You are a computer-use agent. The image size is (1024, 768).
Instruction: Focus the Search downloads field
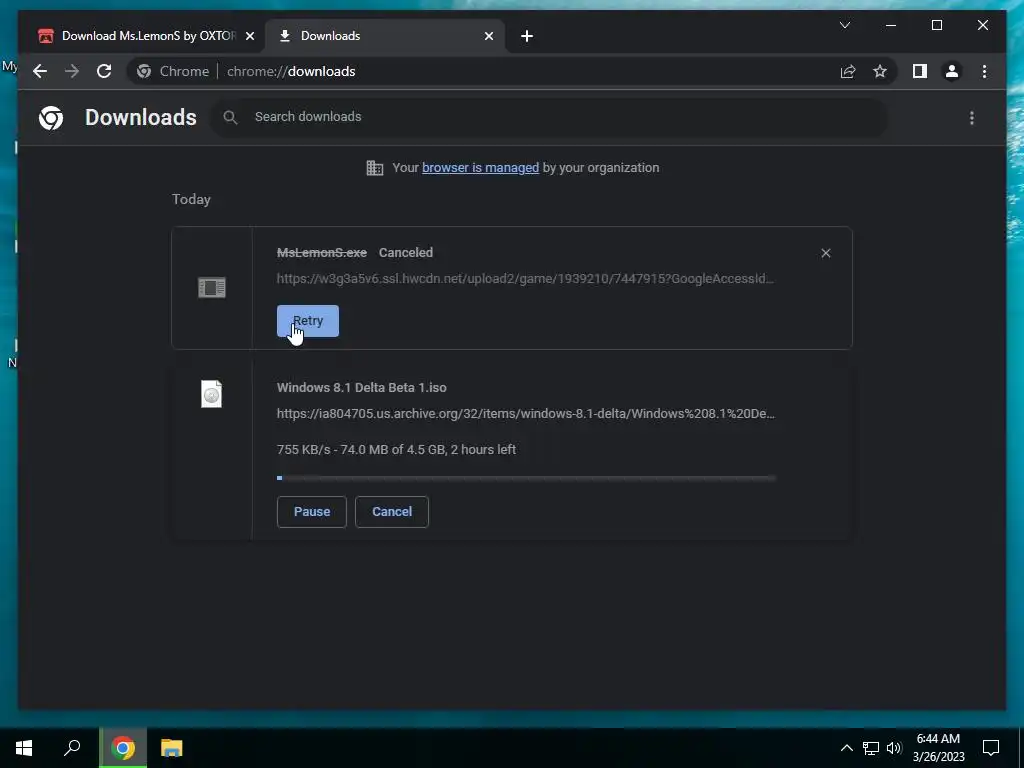549,118
